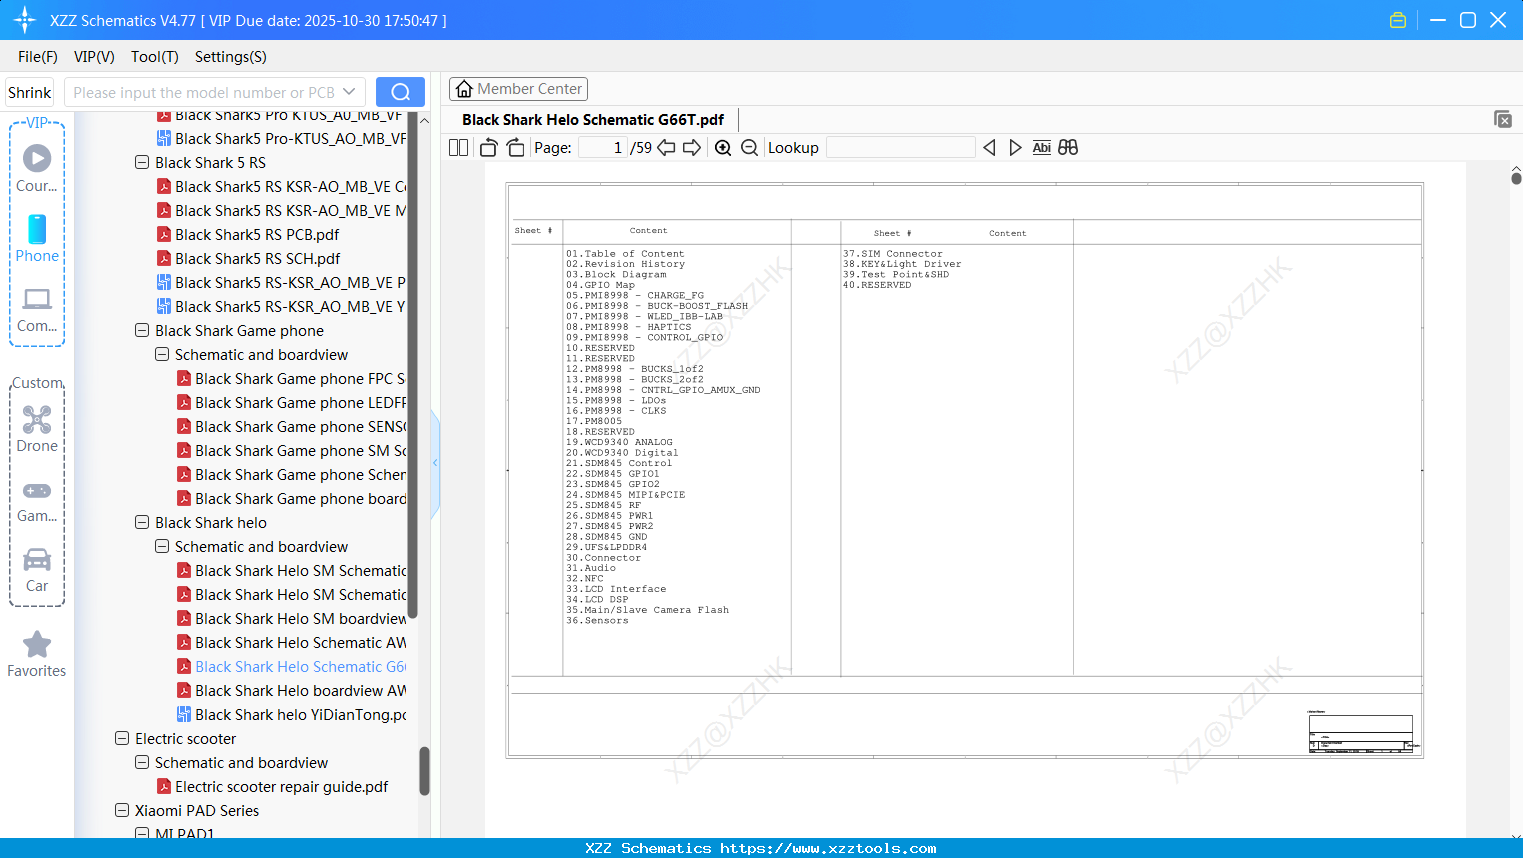The height and width of the screenshot is (858, 1523).
Task: Click the binoculars search icon
Action: [1068, 148]
